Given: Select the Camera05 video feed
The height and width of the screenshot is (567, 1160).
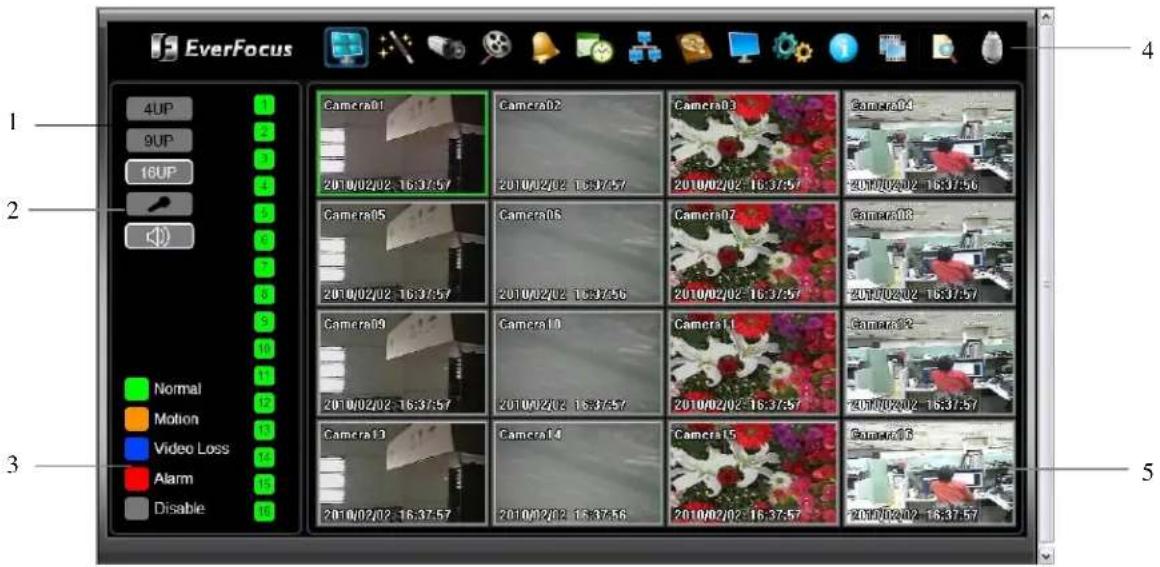Looking at the screenshot, I should [402, 253].
